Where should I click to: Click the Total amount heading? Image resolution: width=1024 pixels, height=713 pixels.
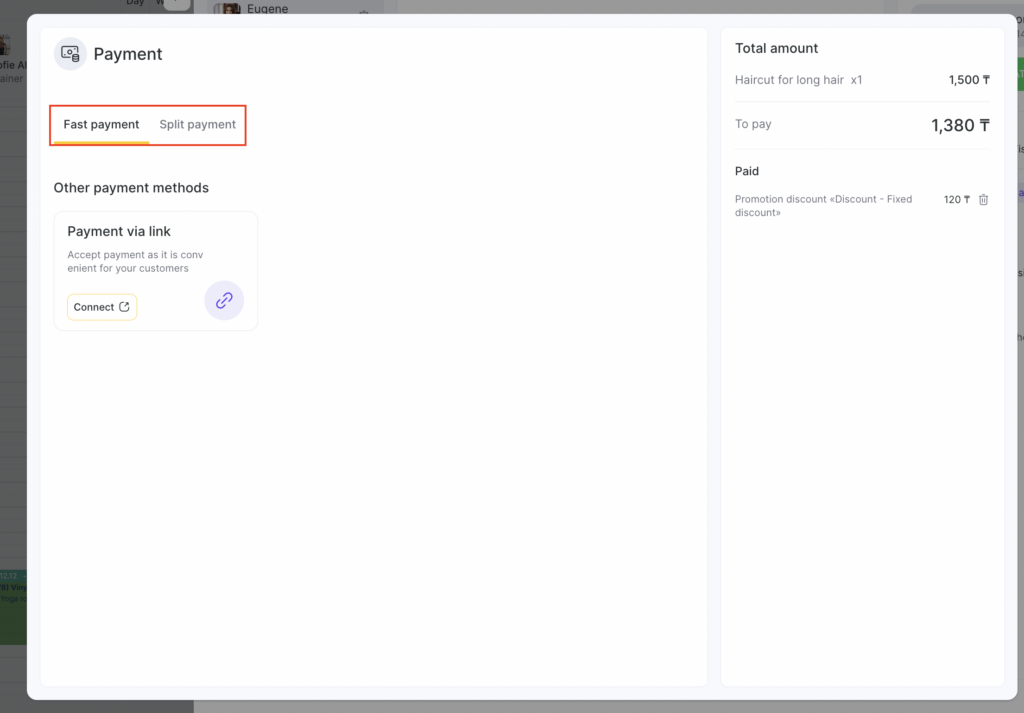point(776,48)
